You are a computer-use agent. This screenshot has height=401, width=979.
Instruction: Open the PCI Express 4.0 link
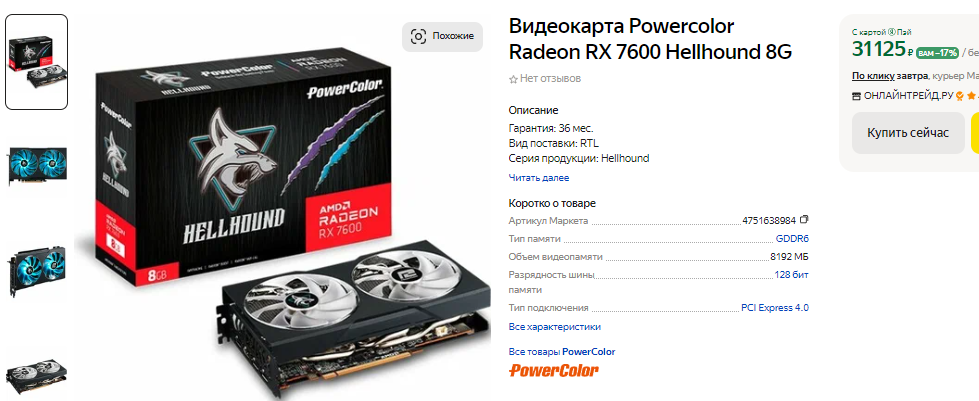point(775,307)
